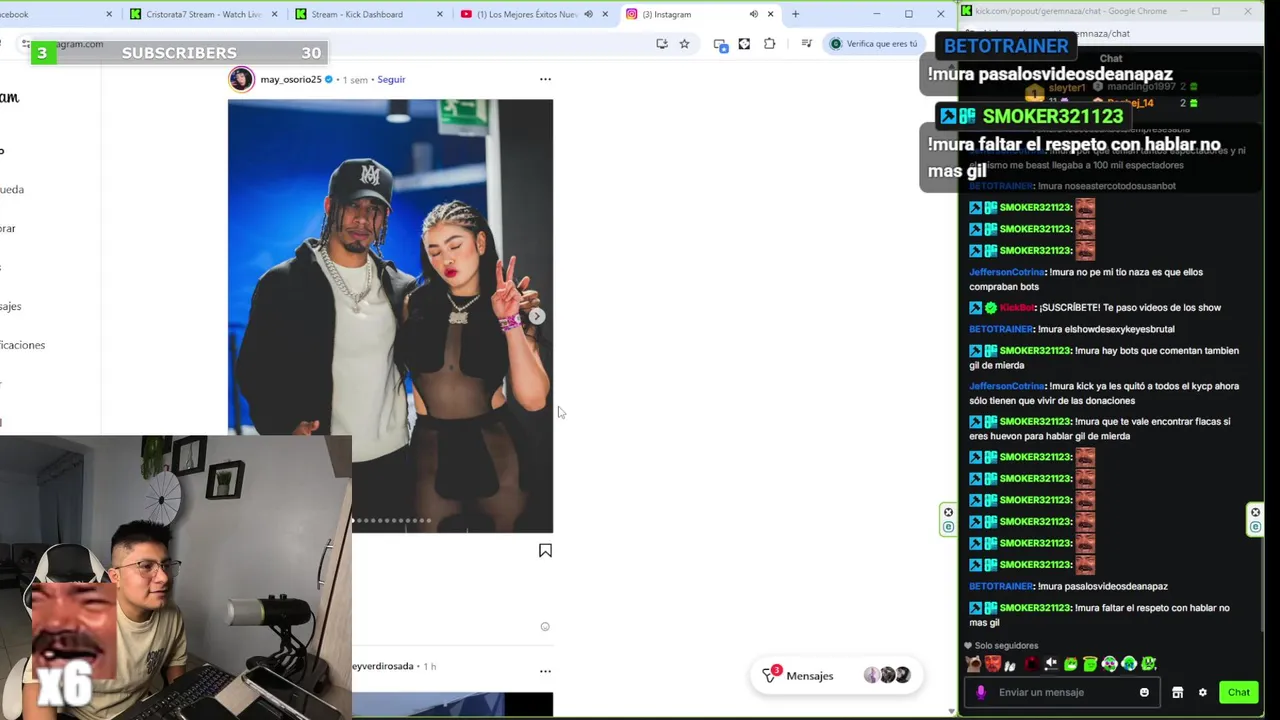
Task: Switch to Cristorata7 Stream tab
Action: (203, 14)
